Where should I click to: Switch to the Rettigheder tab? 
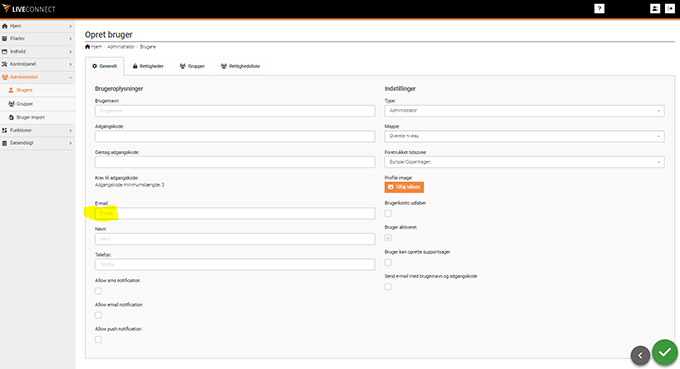(x=148, y=66)
